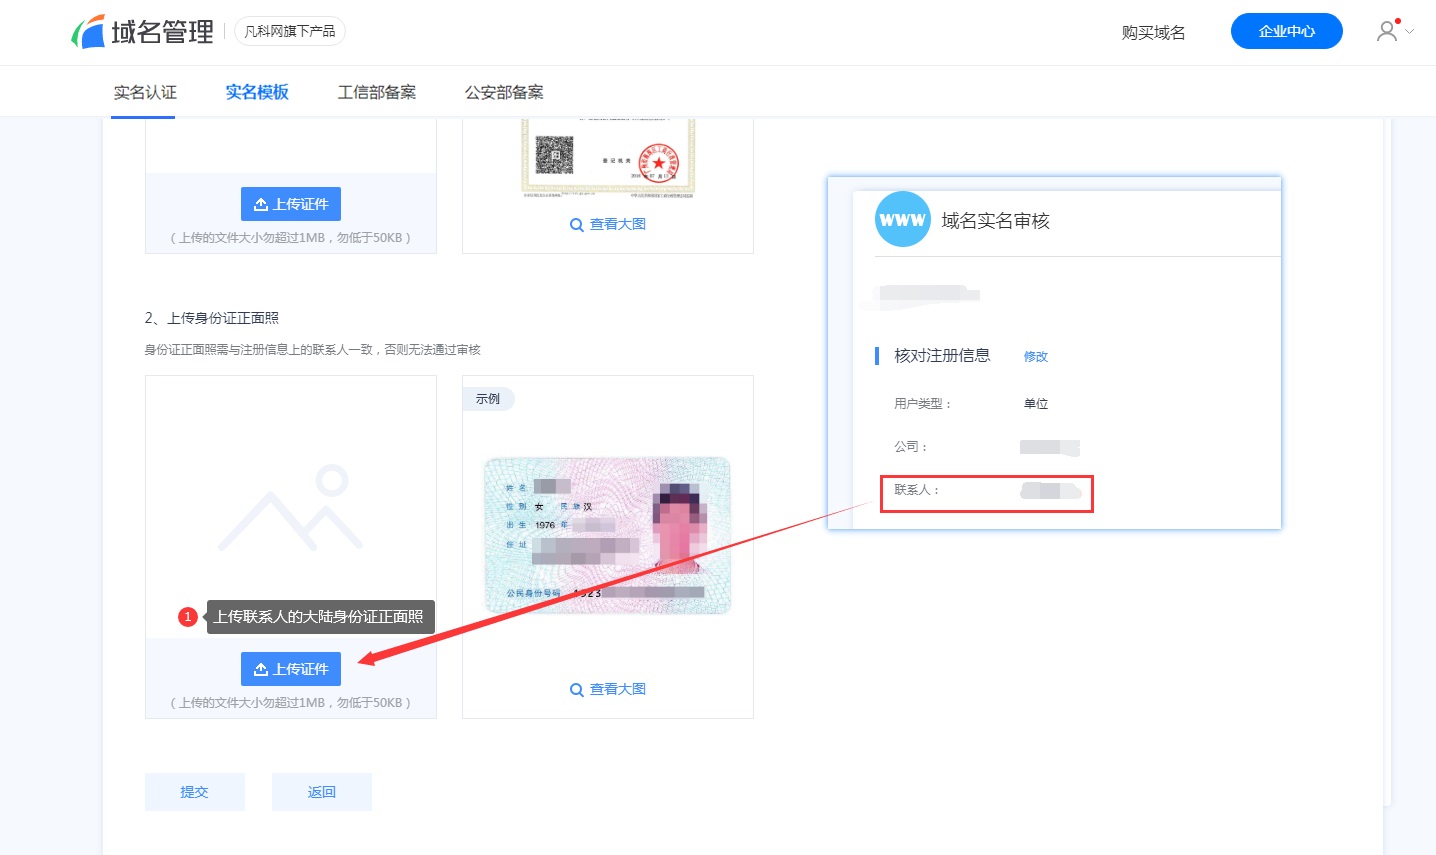Screen dimensions: 1436x855
Task: Click the business license example thumbnail
Action: (x=608, y=157)
